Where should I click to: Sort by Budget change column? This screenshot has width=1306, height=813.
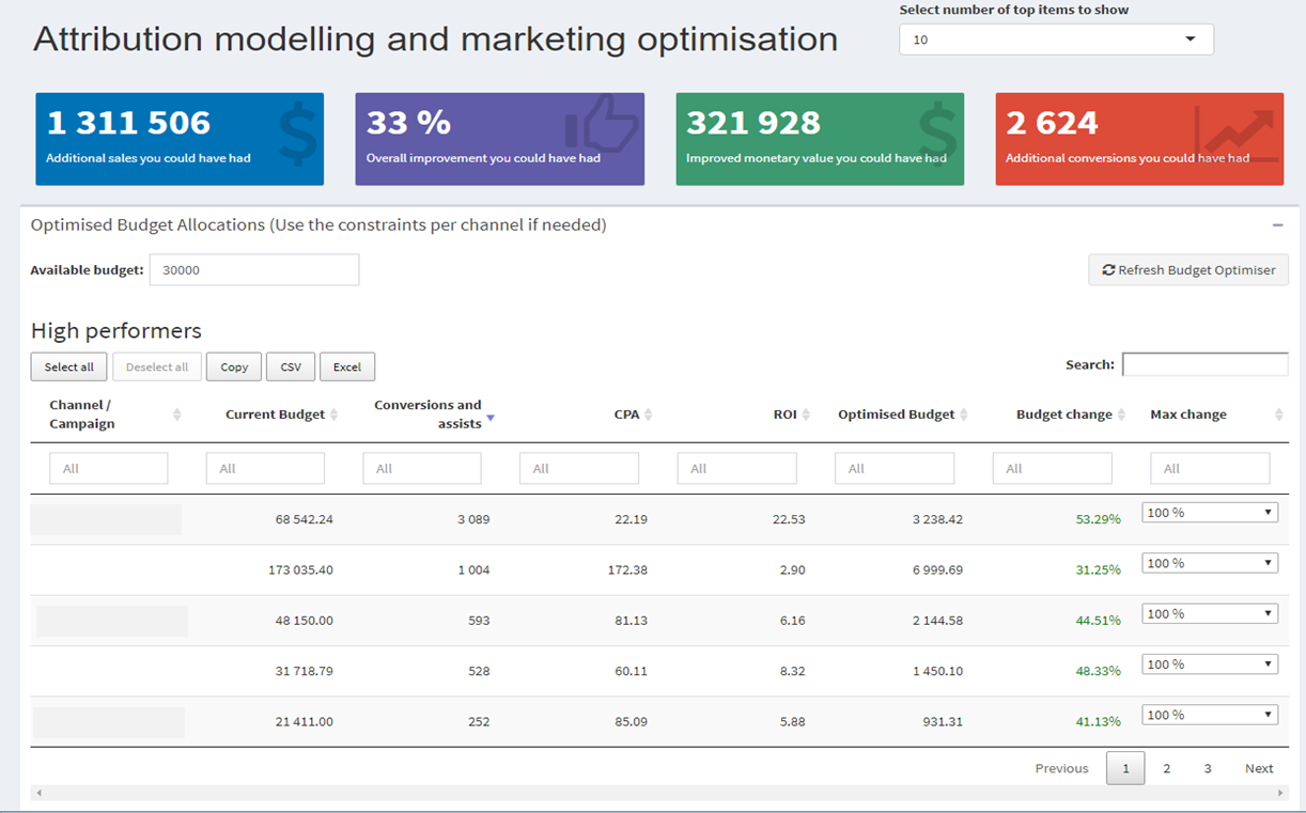pos(1121,415)
